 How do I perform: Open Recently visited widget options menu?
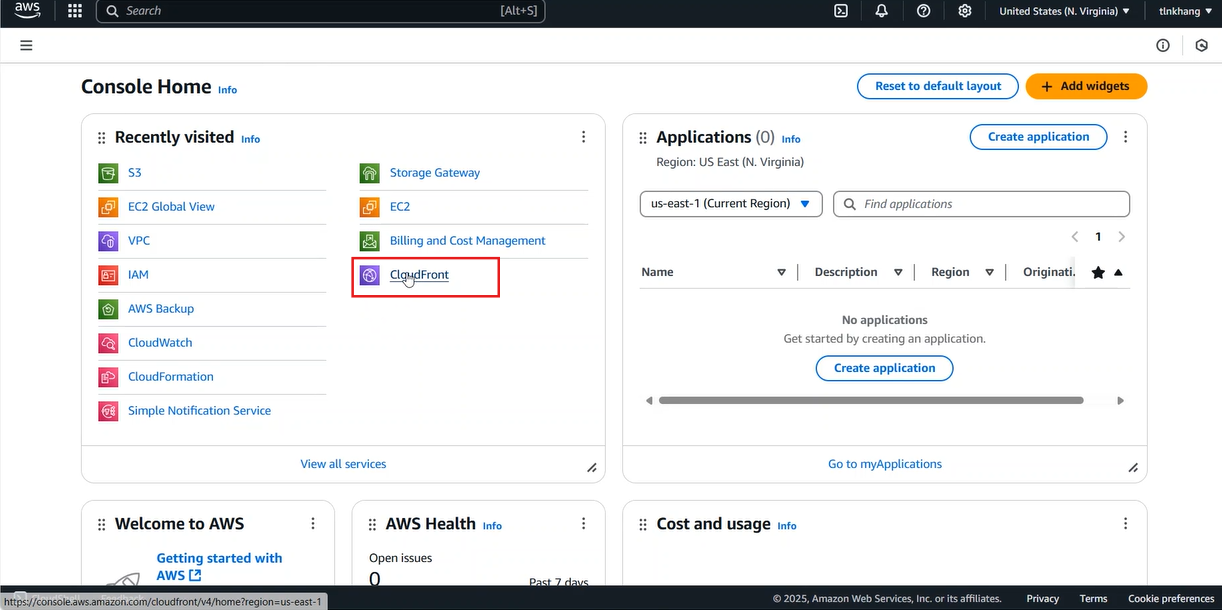point(584,137)
